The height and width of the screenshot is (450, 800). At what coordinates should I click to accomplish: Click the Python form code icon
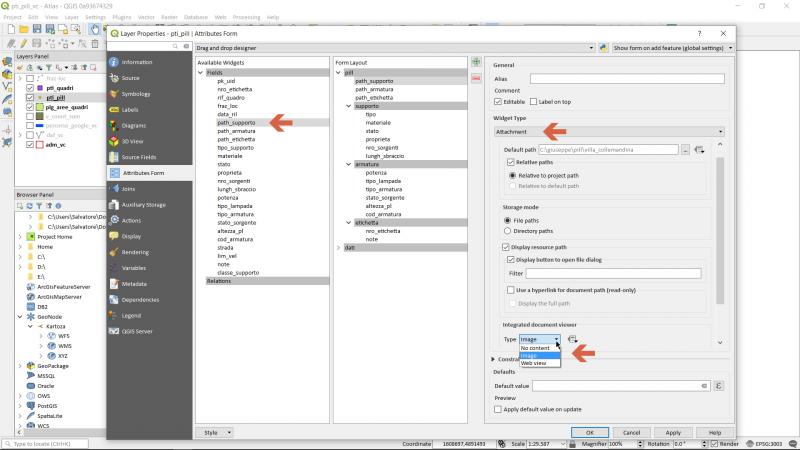tap(603, 47)
